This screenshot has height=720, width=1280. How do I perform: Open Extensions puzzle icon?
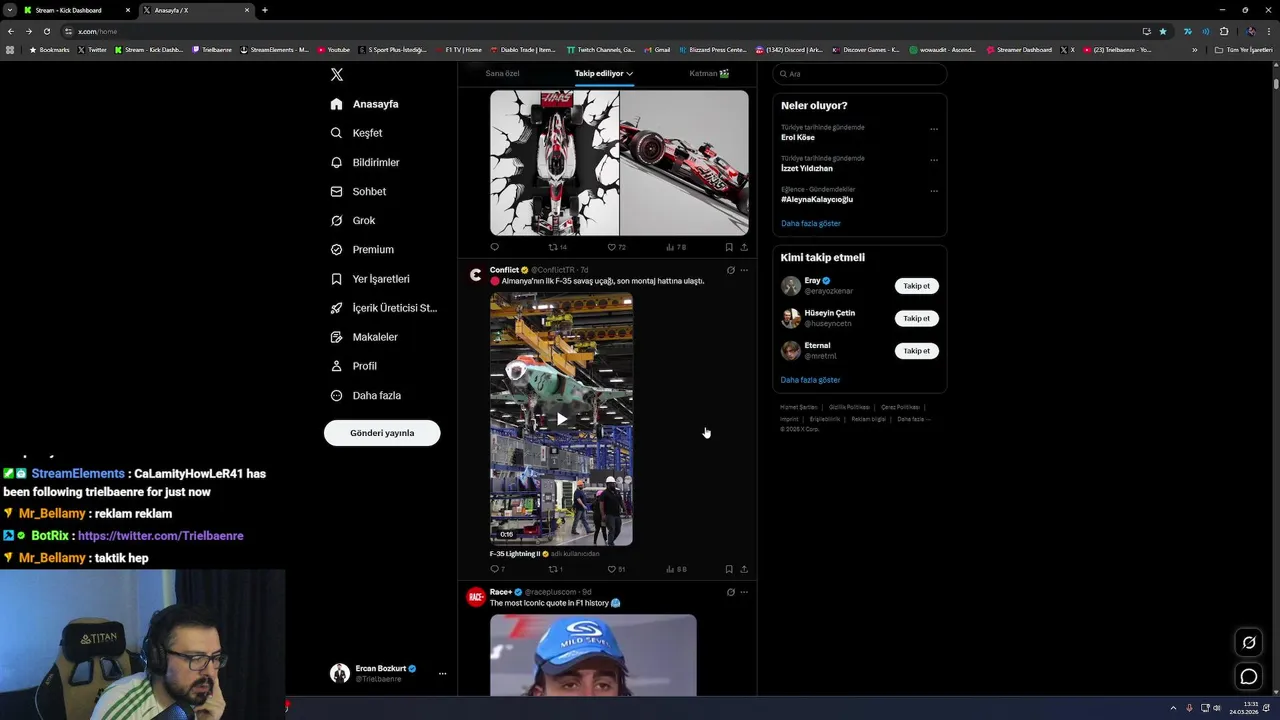(x=1224, y=31)
